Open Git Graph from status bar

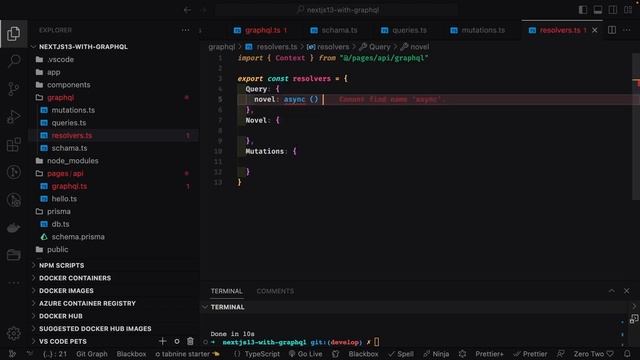[x=92, y=354]
